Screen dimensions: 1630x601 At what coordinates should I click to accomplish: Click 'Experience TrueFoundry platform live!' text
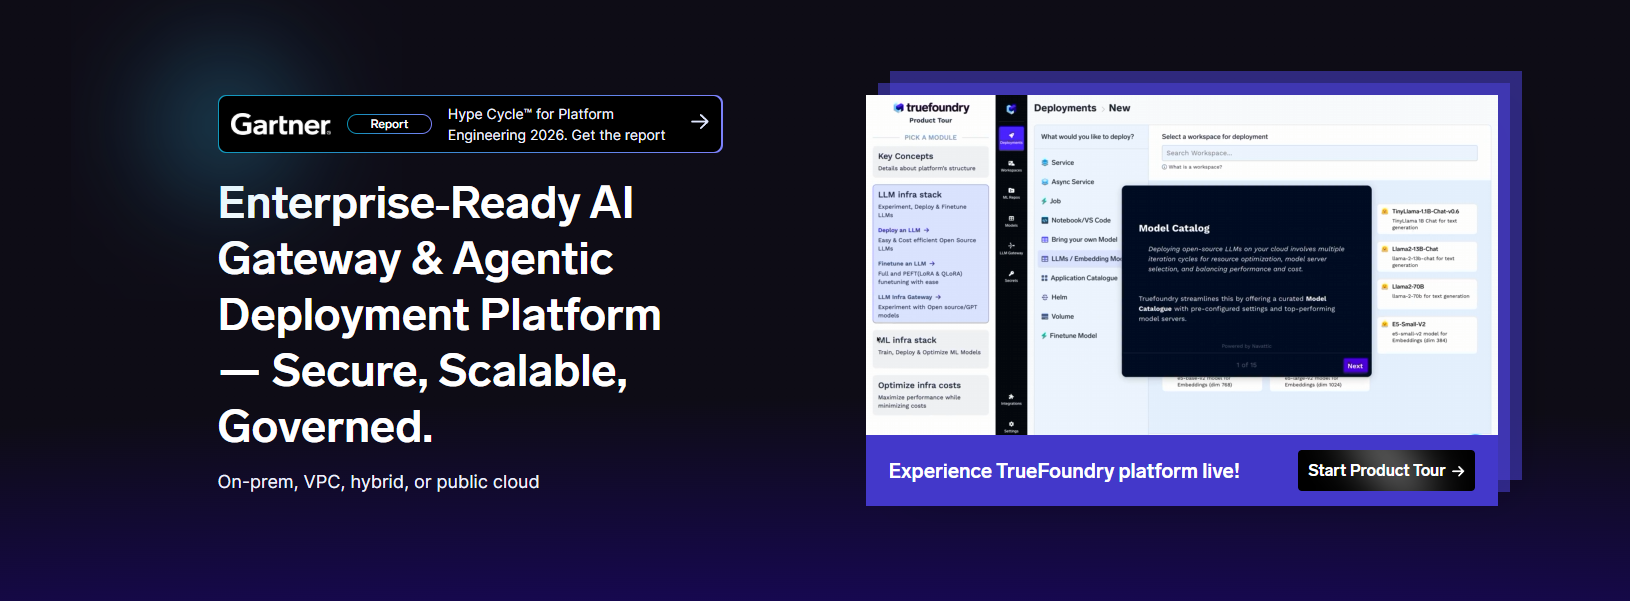pyautogui.click(x=1064, y=471)
